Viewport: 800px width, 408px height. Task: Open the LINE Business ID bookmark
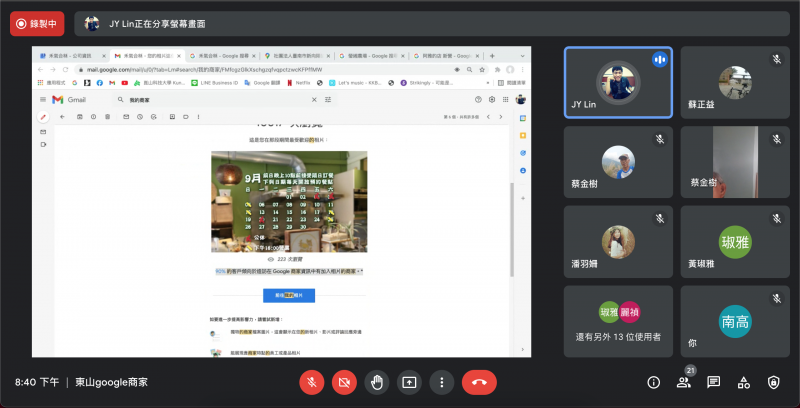[x=214, y=83]
